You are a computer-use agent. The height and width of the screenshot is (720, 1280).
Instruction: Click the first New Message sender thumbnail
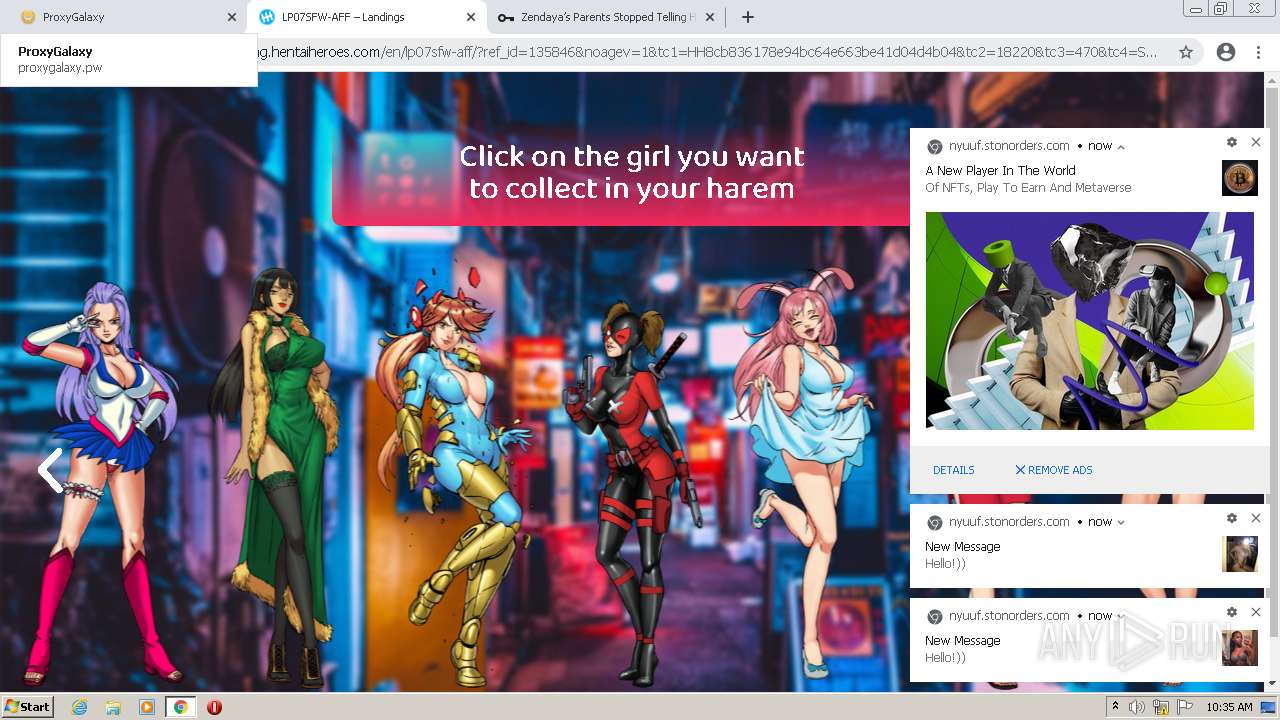[x=1240, y=554]
